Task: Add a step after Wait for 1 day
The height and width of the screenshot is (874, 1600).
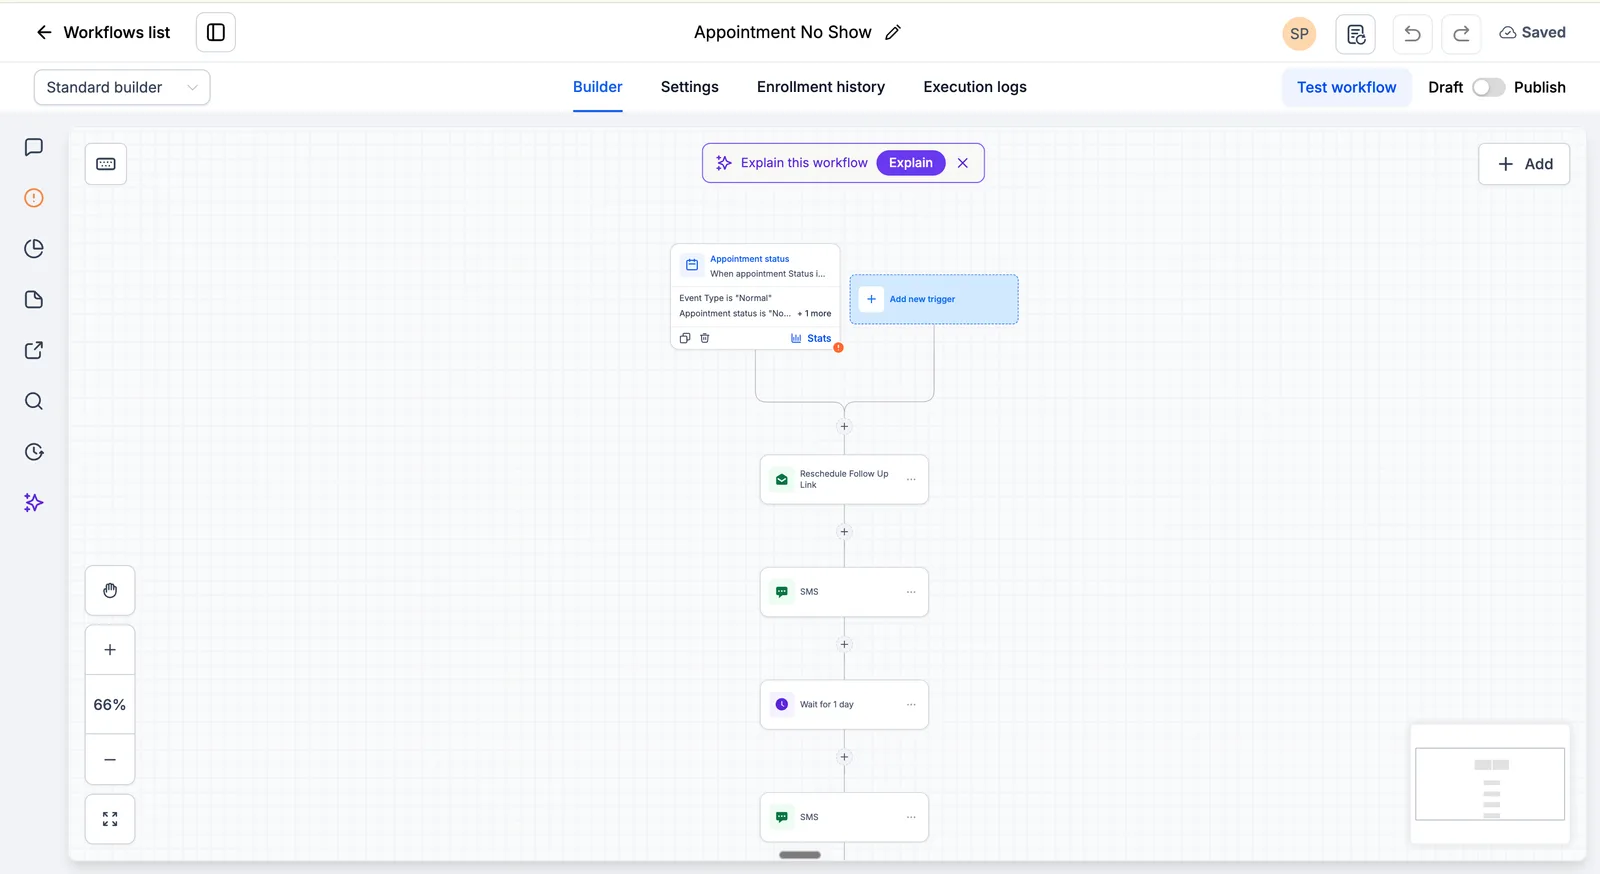Action: 844,757
